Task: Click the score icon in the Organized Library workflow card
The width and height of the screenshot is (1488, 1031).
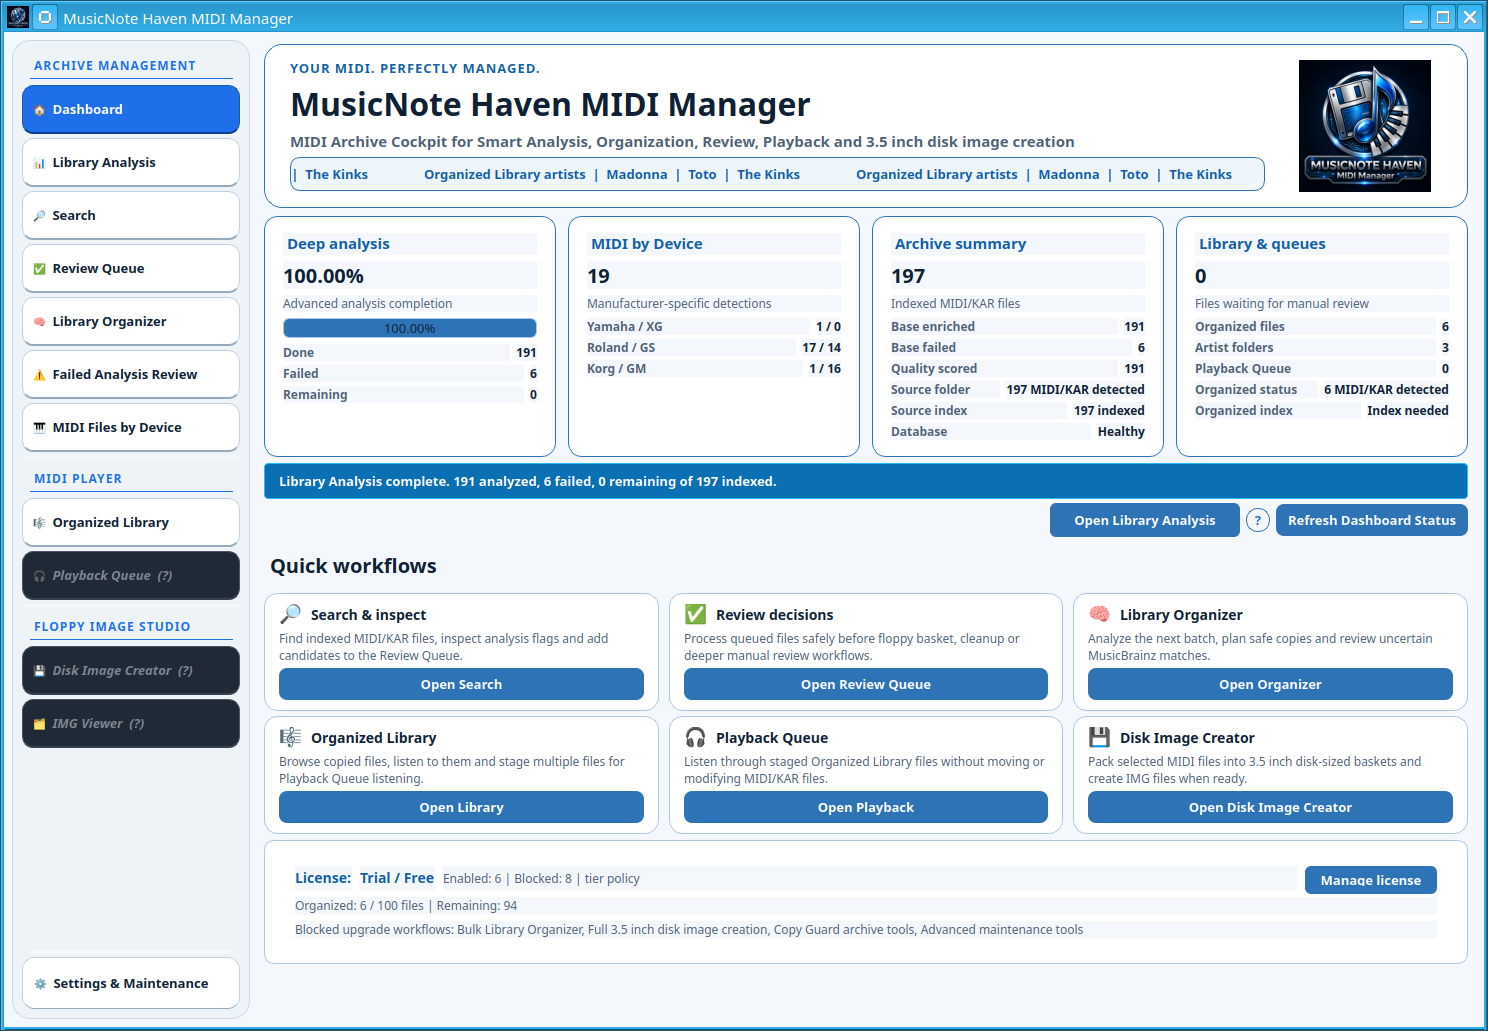Action: [291, 737]
